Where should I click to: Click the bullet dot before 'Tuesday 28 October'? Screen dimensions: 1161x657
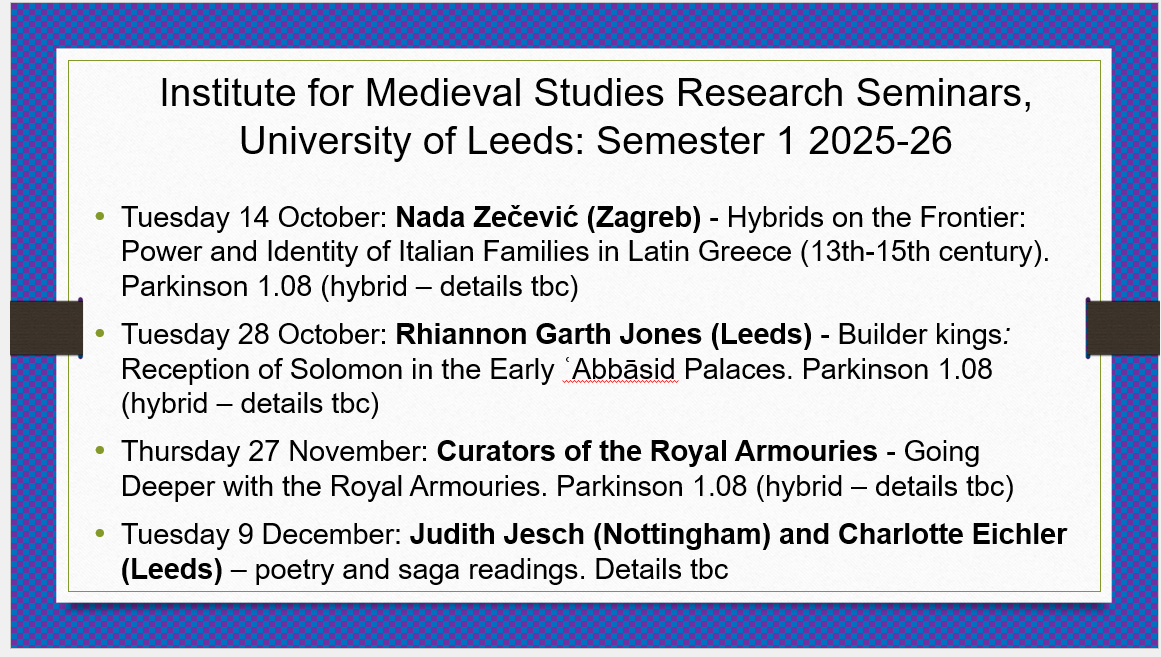(99, 333)
